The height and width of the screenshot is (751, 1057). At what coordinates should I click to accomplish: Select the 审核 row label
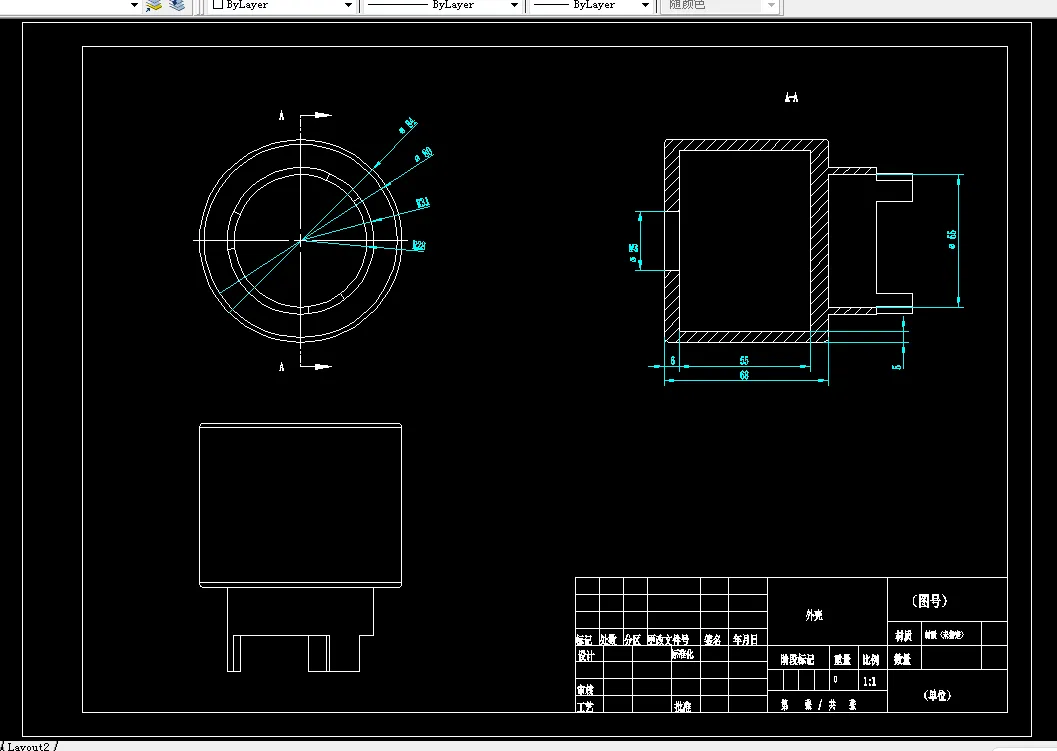(585, 690)
